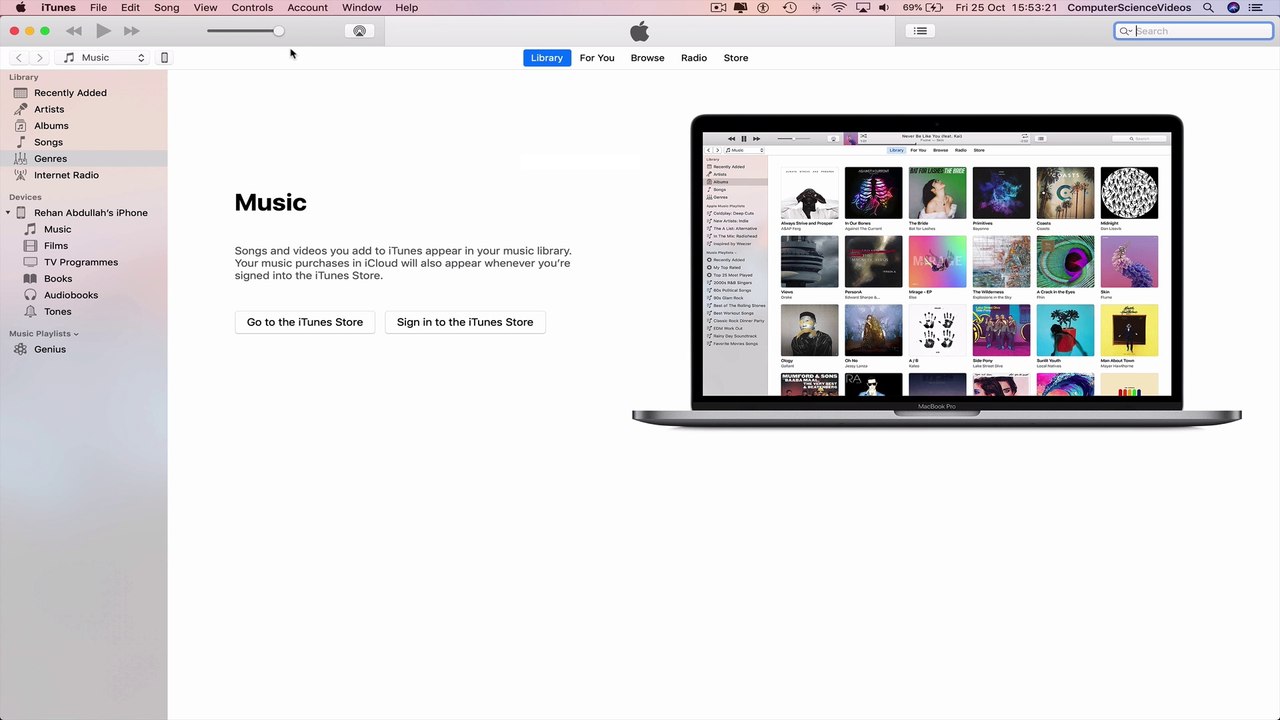The width and height of the screenshot is (1280, 720).
Task: Open the File menu
Action: 98,8
